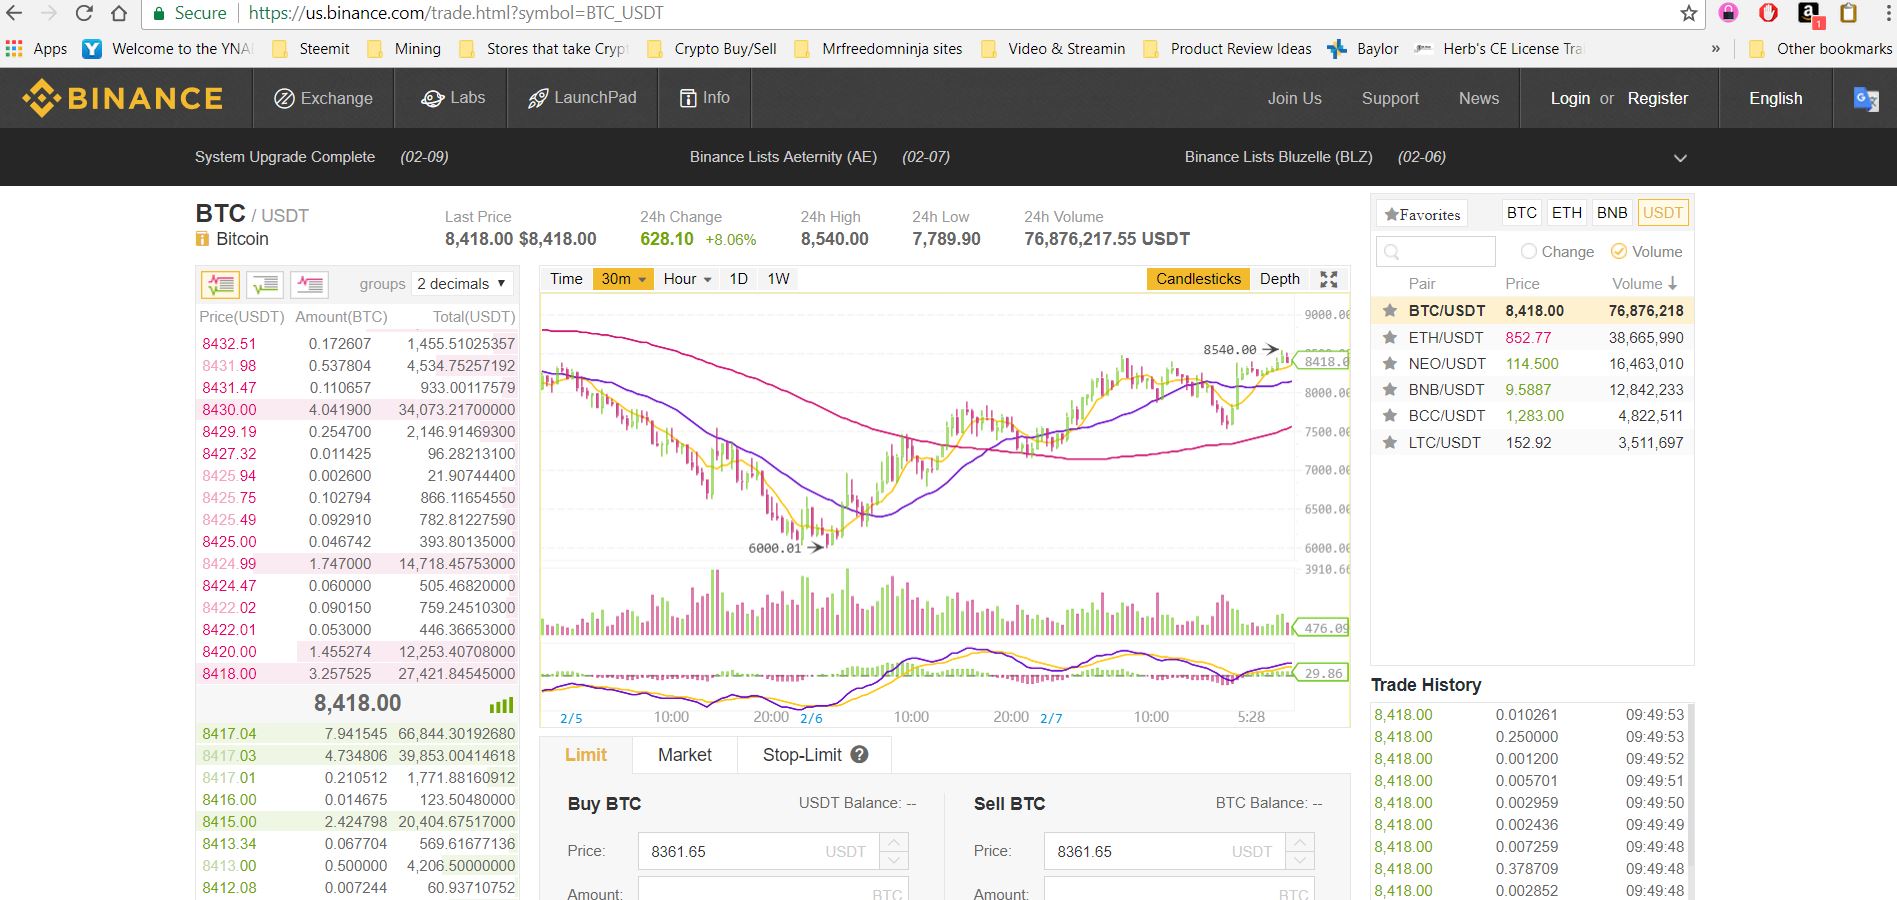The width and height of the screenshot is (1897, 900).
Task: Click the Bitcoin info icon below BTC
Action: 202,239
